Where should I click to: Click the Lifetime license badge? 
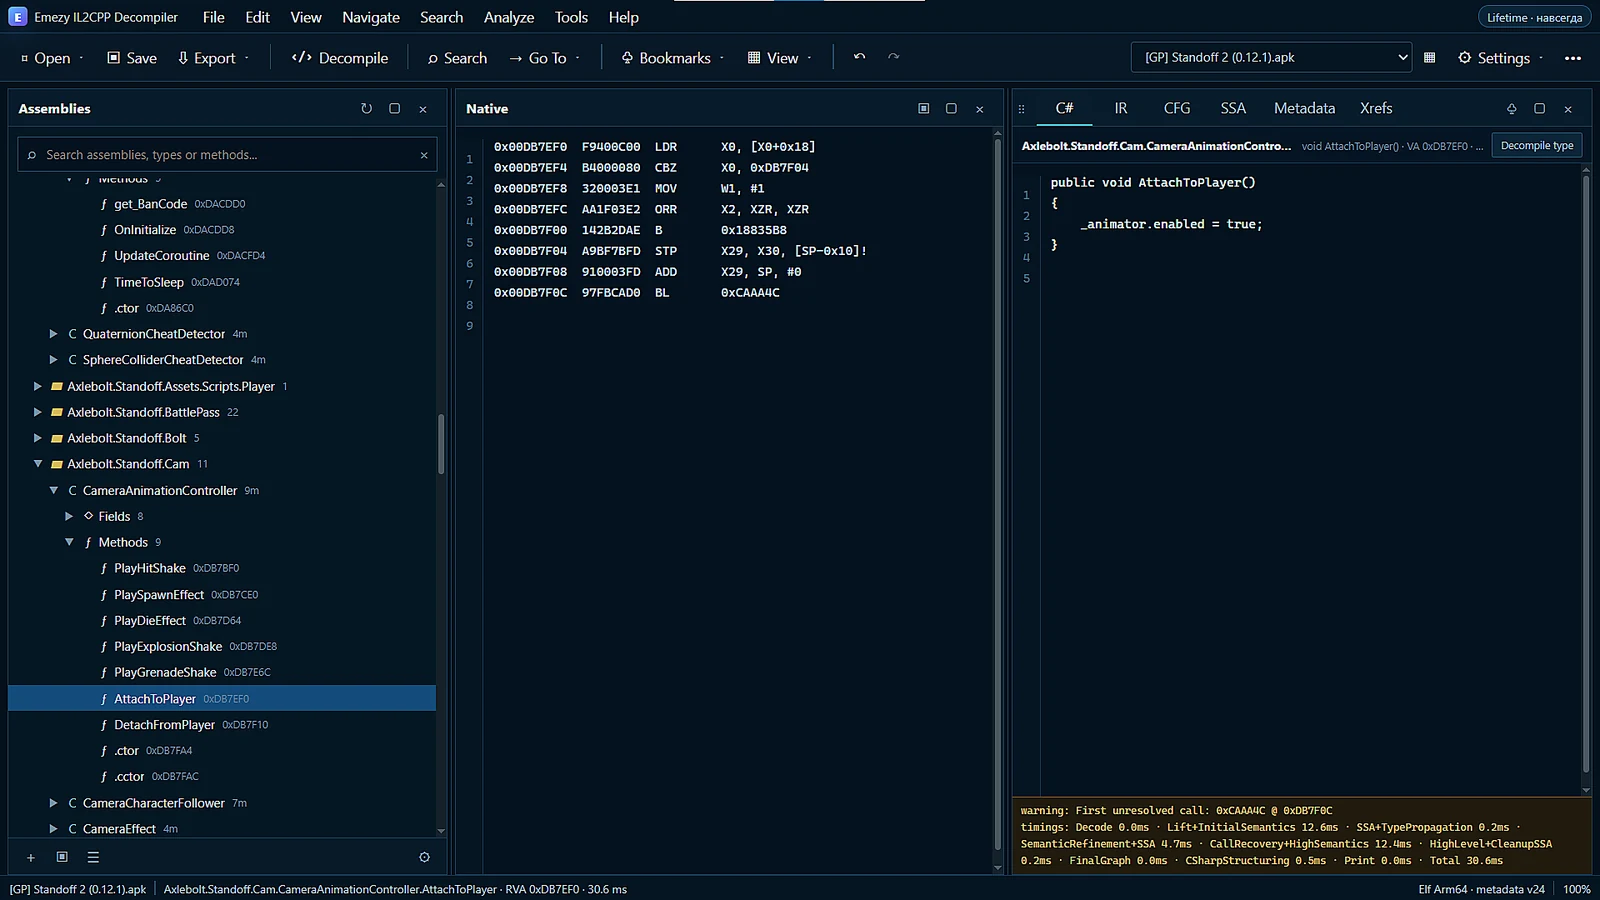click(1534, 17)
